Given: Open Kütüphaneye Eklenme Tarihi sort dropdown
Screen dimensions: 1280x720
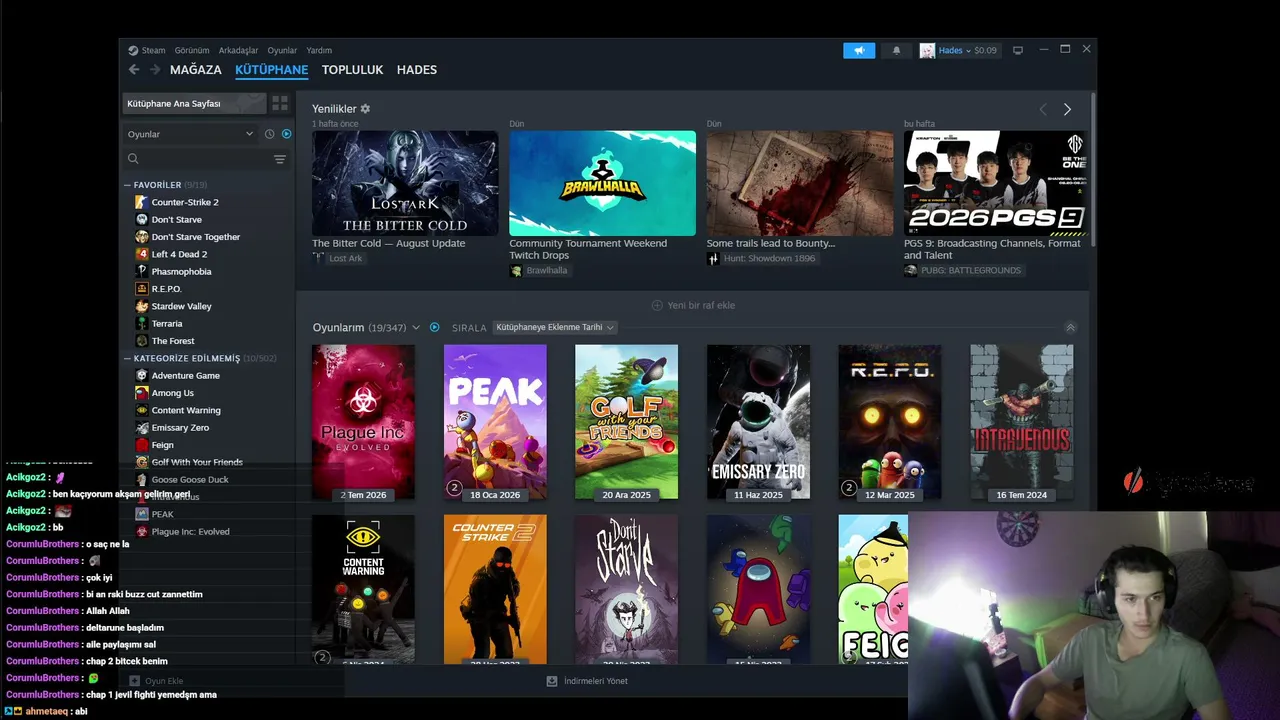Looking at the screenshot, I should pyautogui.click(x=555, y=328).
